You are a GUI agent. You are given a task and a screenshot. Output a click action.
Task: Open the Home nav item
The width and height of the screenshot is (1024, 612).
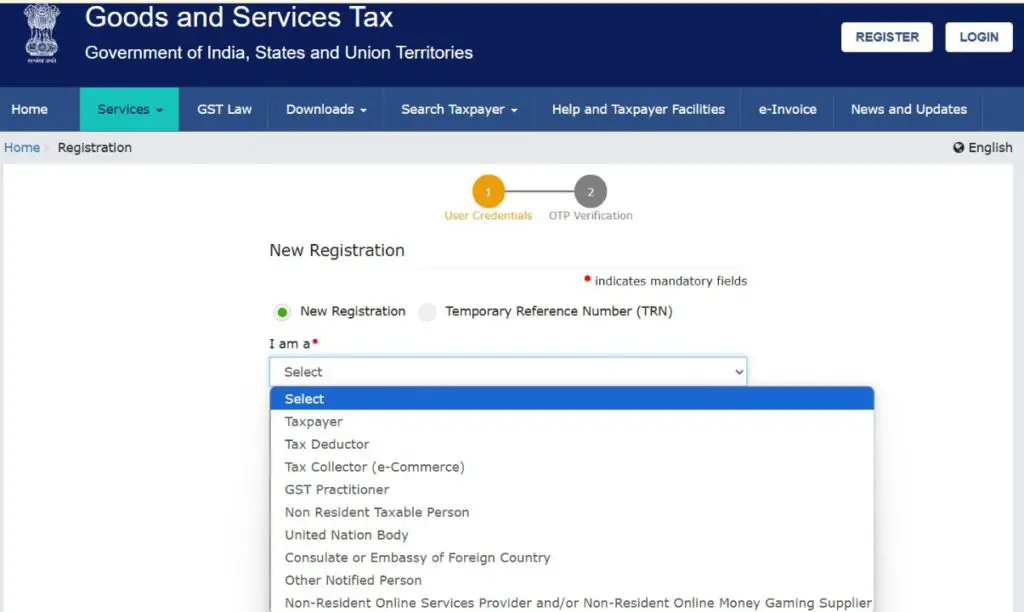[x=29, y=109]
